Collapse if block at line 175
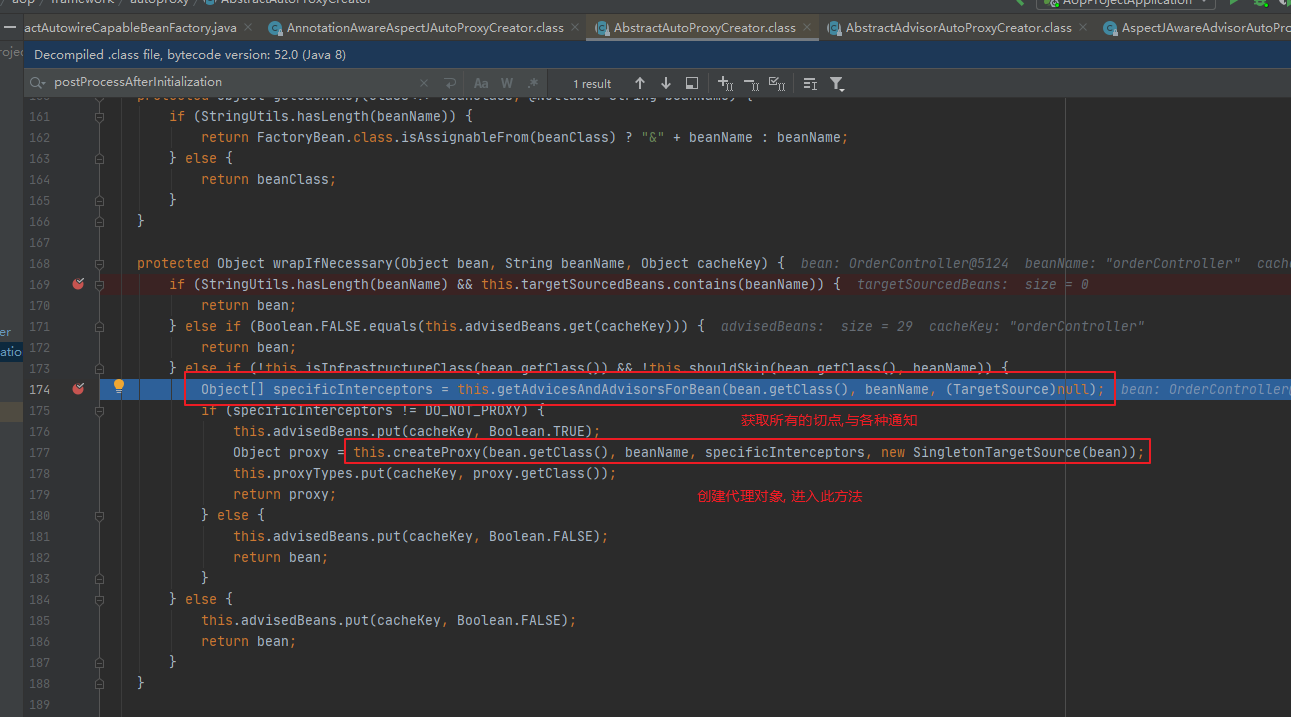This screenshot has height=717, width=1291. (99, 410)
